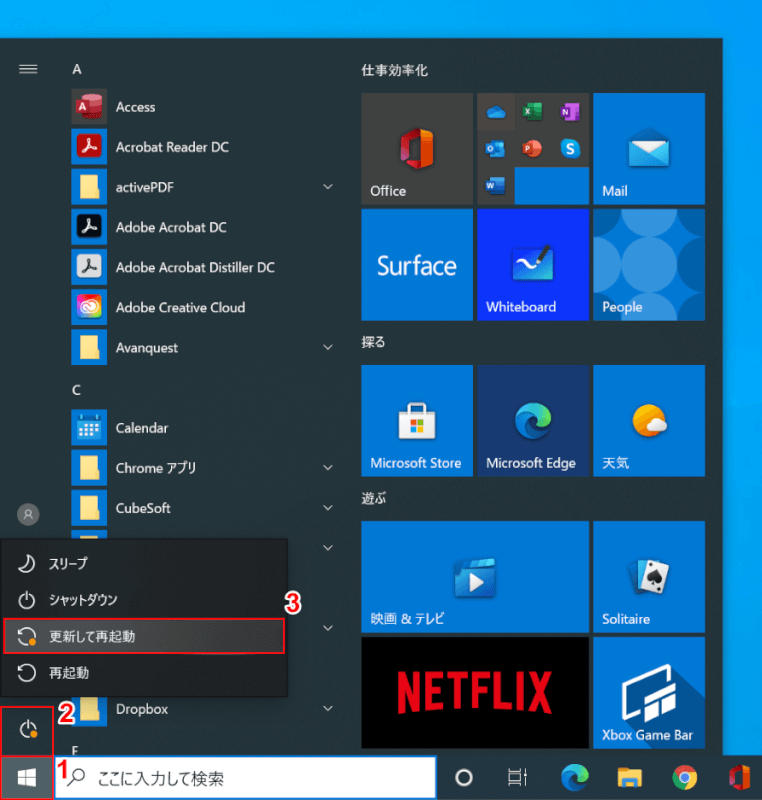The width and height of the screenshot is (762, 800).
Task: Launch Microsoft Edge tile
Action: point(532,421)
